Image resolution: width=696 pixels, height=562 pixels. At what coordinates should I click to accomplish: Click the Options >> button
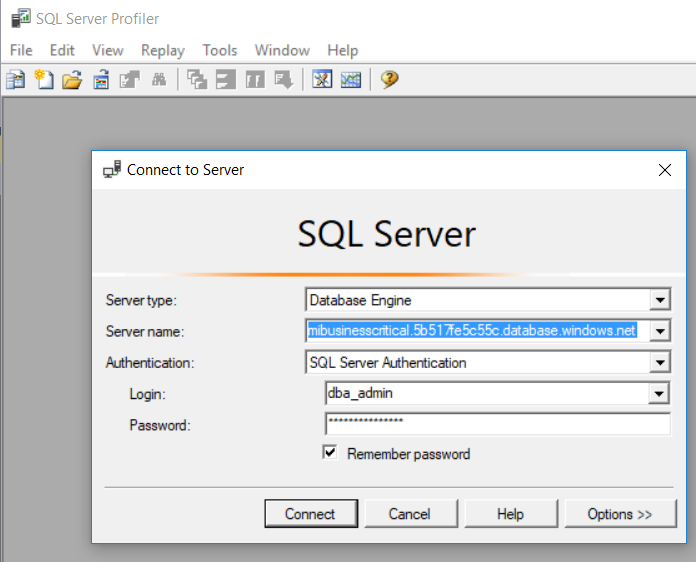tap(619, 514)
